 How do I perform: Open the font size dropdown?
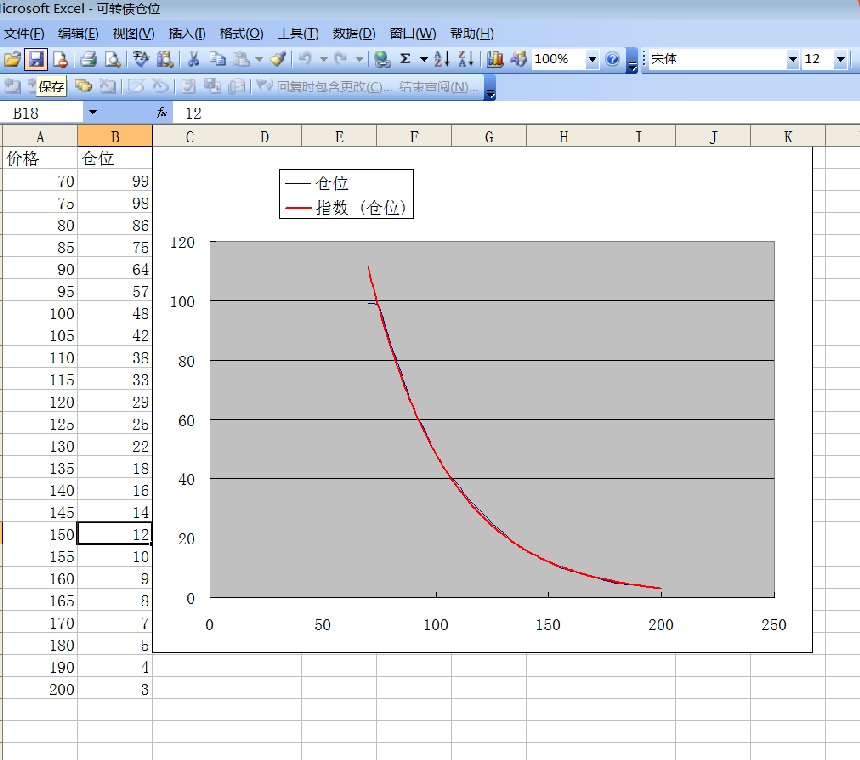coord(839,60)
